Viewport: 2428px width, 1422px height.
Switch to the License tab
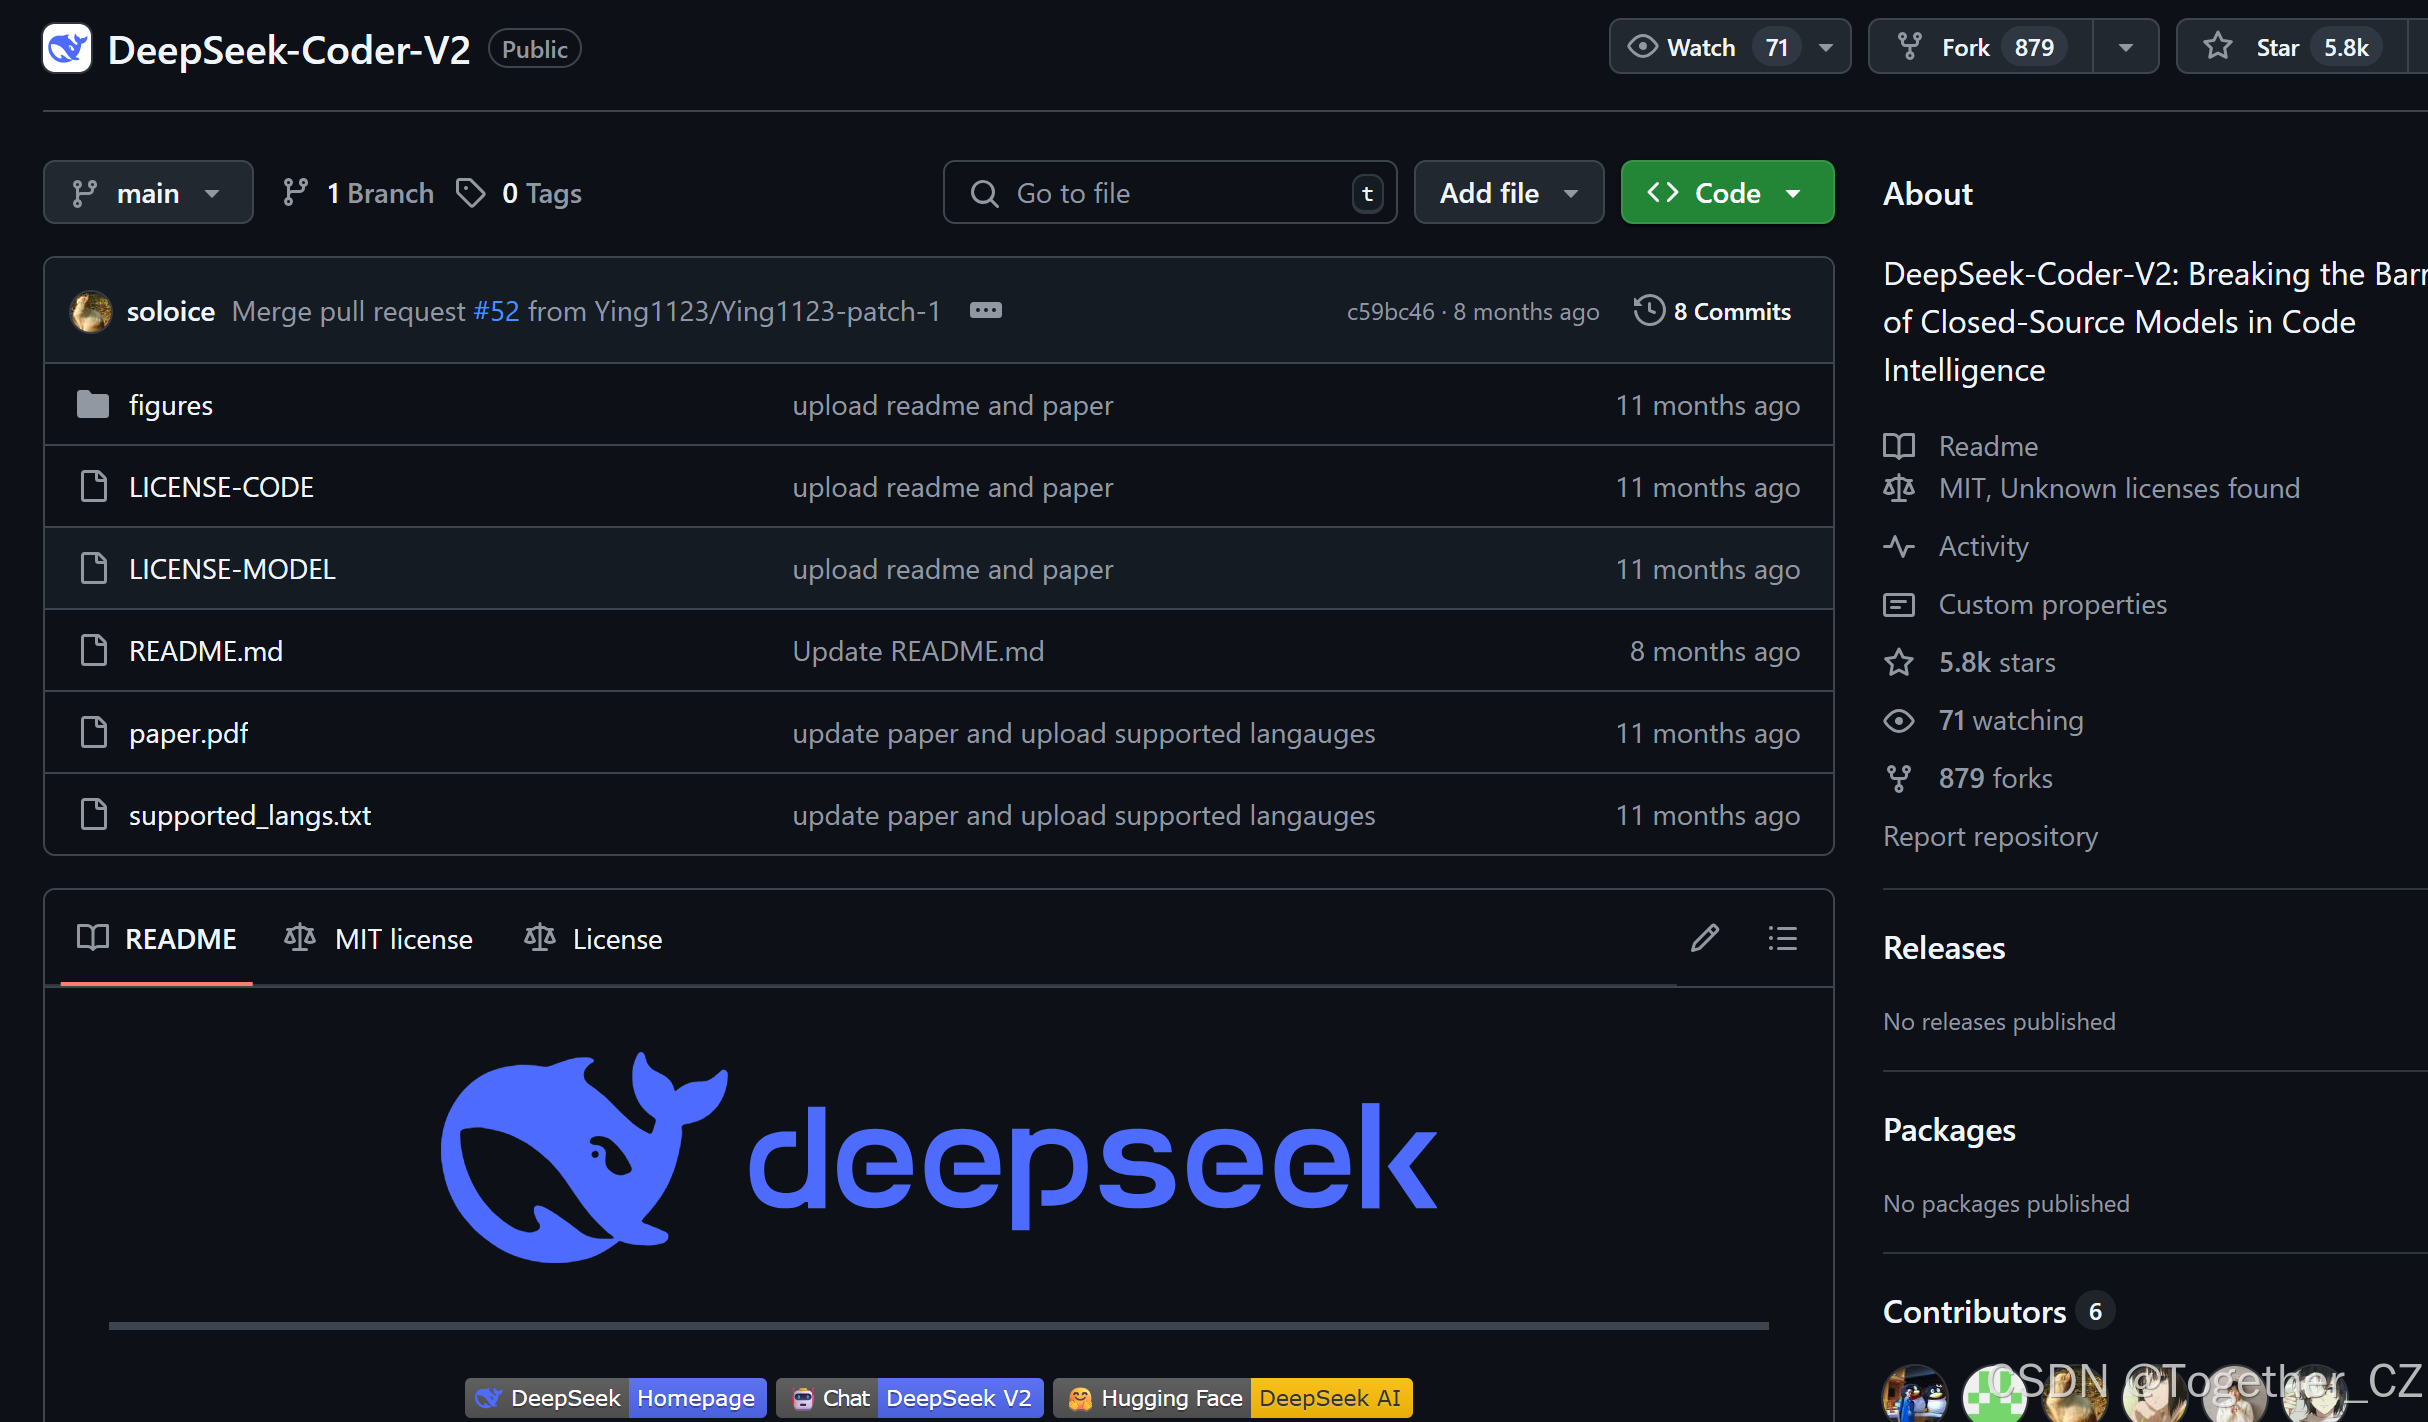click(593, 938)
